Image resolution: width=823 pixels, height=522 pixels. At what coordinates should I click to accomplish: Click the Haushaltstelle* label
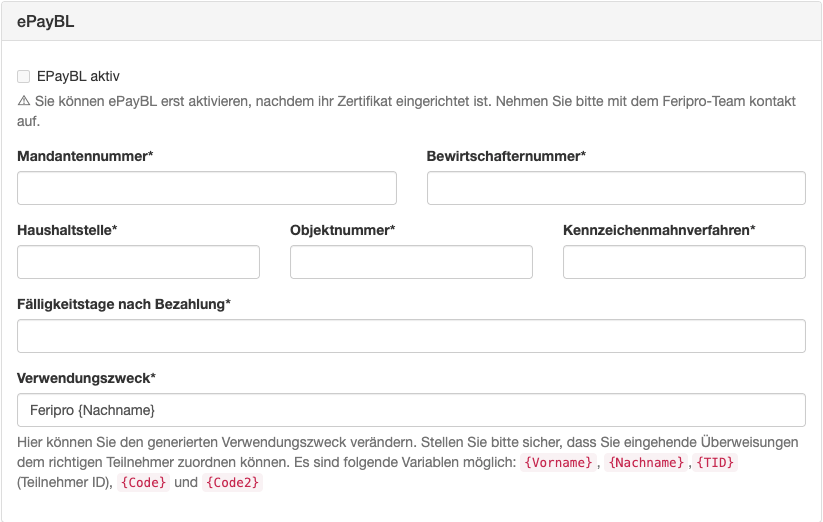(x=67, y=230)
